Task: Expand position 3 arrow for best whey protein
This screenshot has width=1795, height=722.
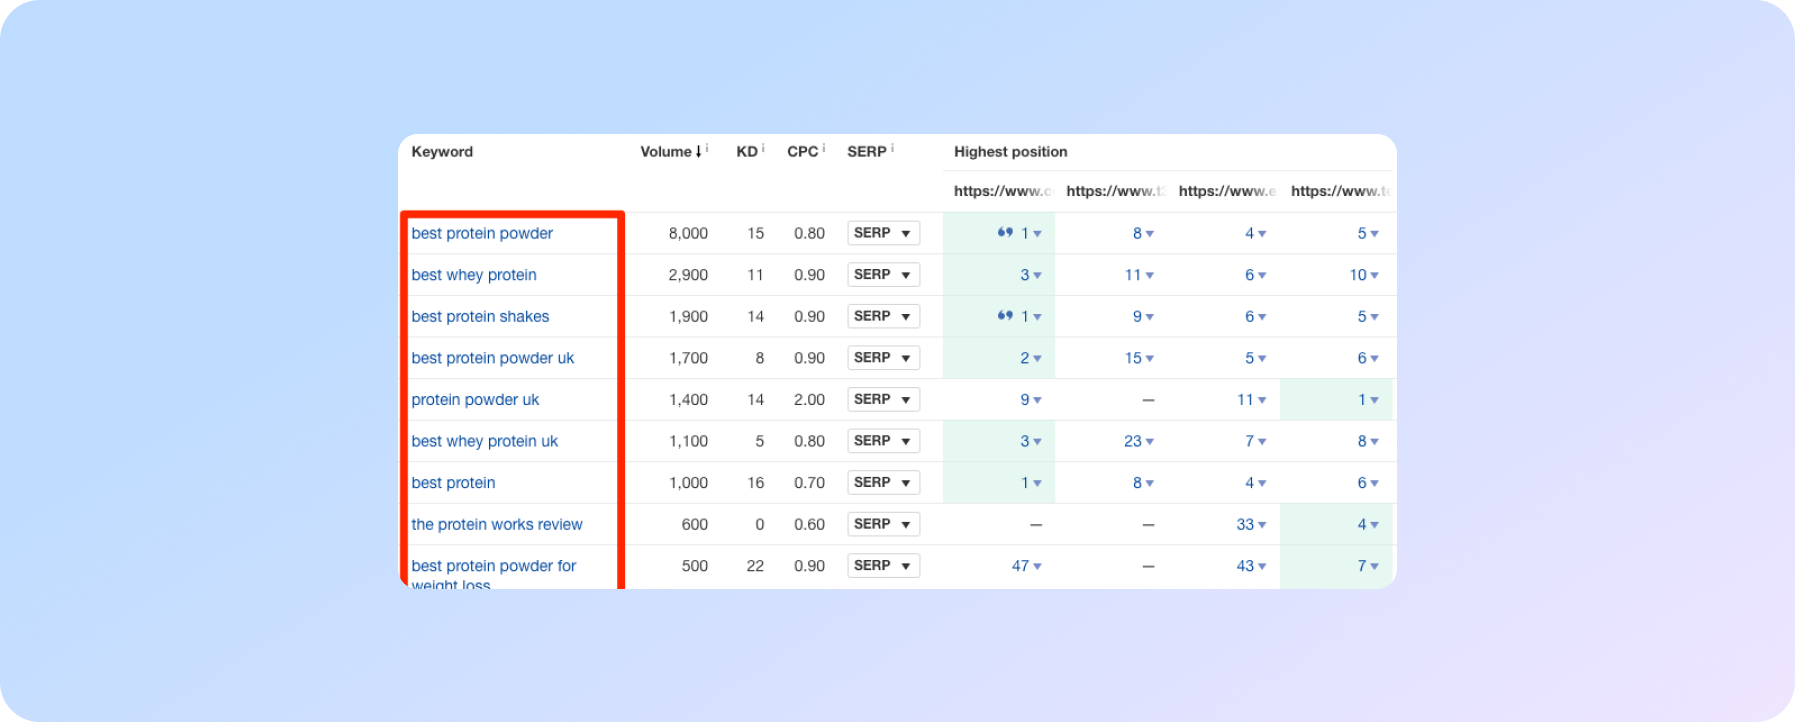Action: tap(1037, 276)
